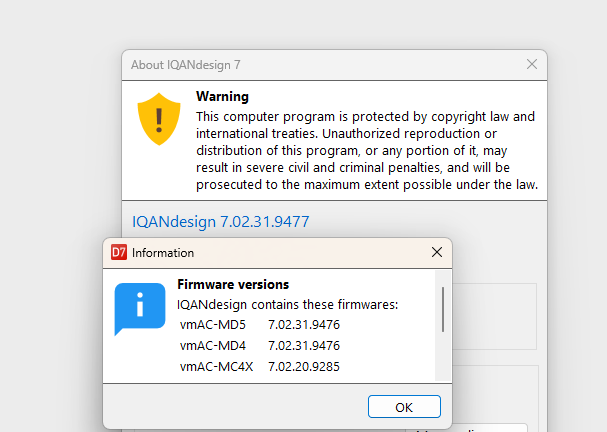Confirm the firmware dialog with OK
Viewport: 607px width, 432px height.
point(404,407)
